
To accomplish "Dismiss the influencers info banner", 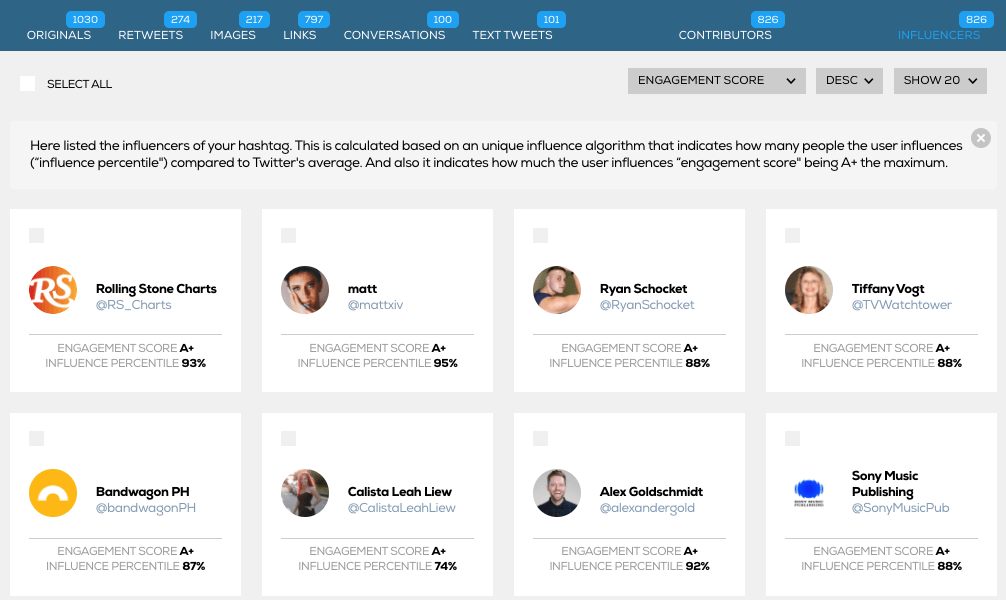I will [980, 138].
